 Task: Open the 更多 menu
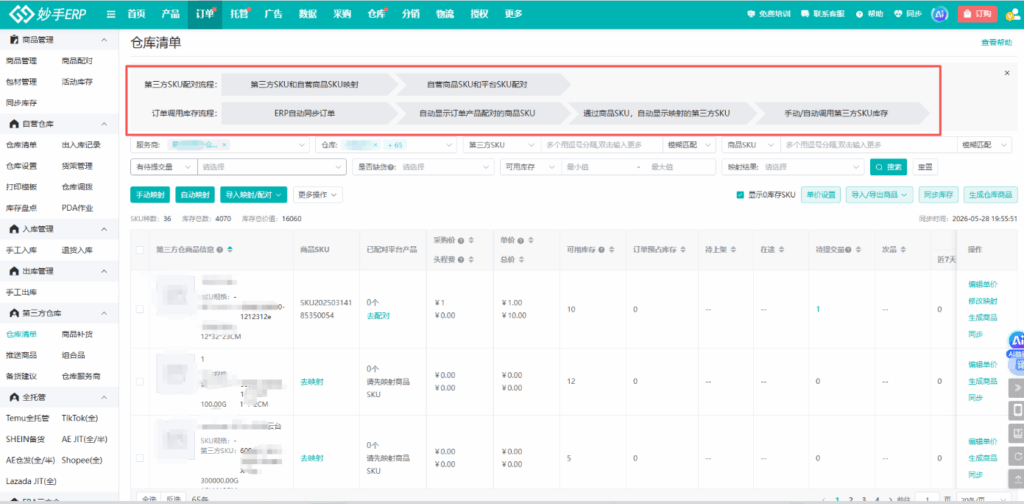coord(514,14)
